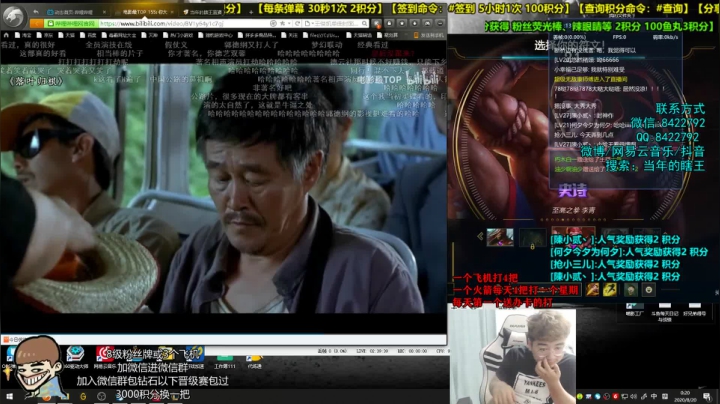720x404 pixels.
Task: Focus the bilibili.com address bar
Action: coord(184,23)
